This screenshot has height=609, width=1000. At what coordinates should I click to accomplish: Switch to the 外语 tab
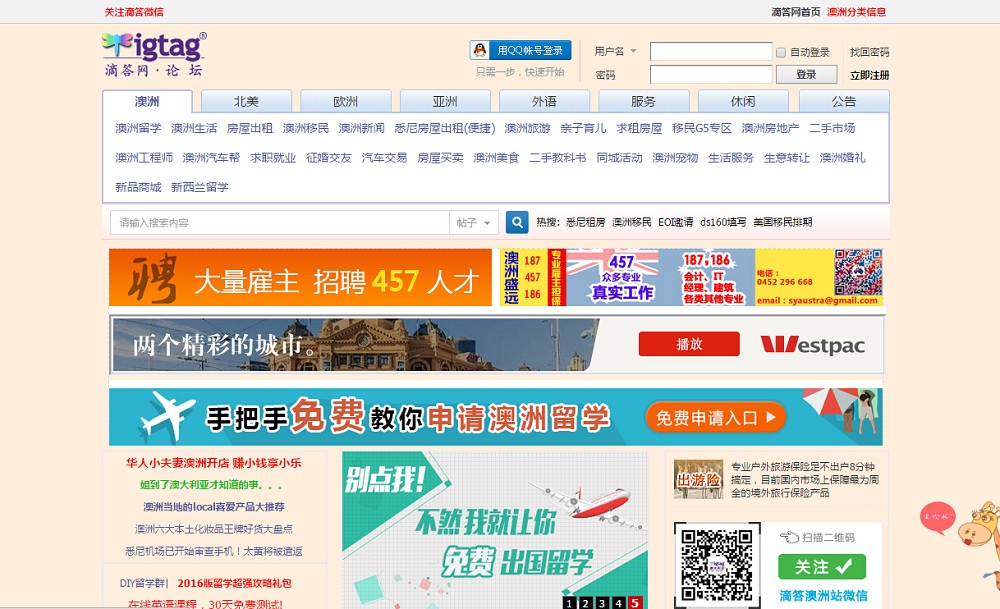tap(545, 101)
